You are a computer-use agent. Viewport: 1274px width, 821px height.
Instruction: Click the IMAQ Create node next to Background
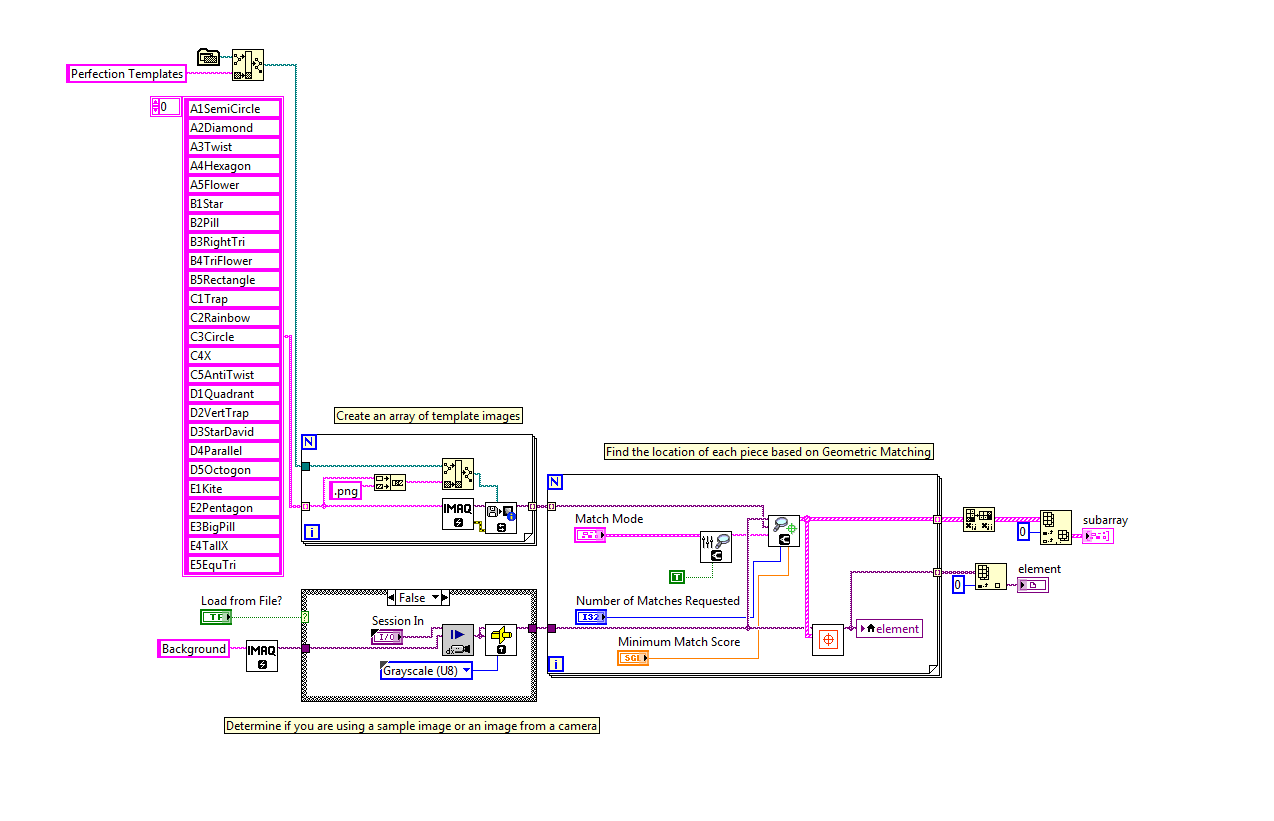pos(262,655)
